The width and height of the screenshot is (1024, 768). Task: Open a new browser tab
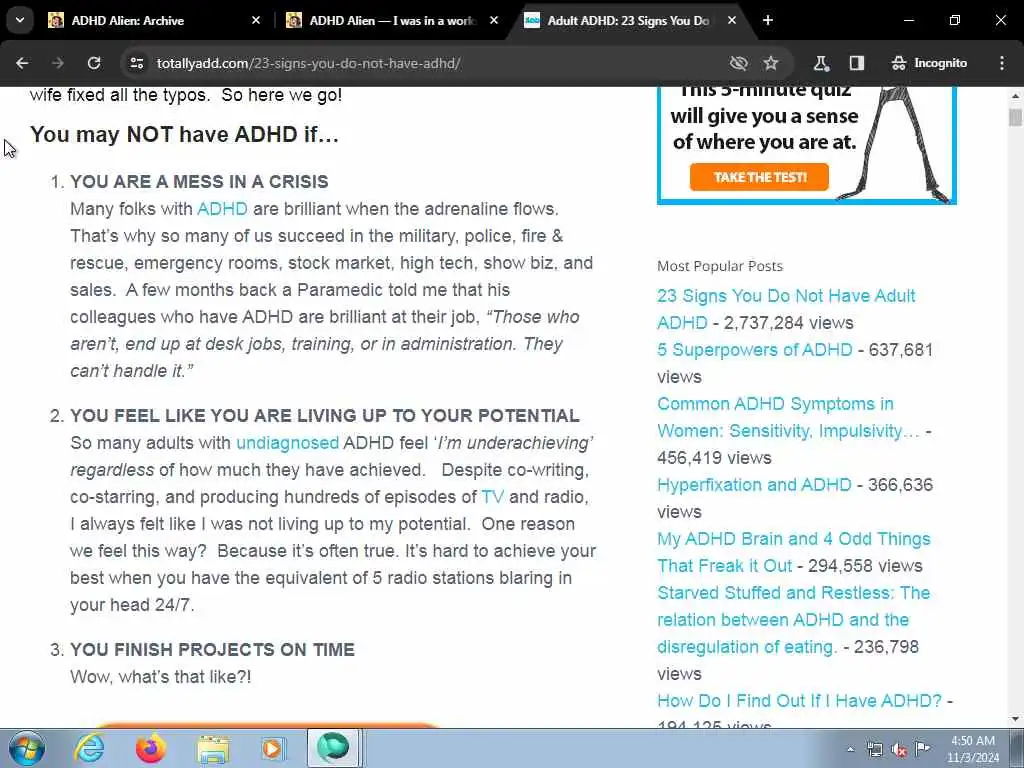click(x=768, y=20)
